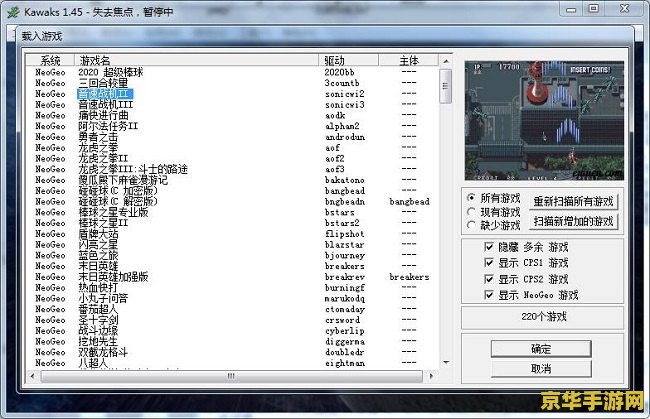Screen dimensions: 650x419
Task: Select the game 龙虎之拳III:斗士的路途
Action: [x=133, y=169]
